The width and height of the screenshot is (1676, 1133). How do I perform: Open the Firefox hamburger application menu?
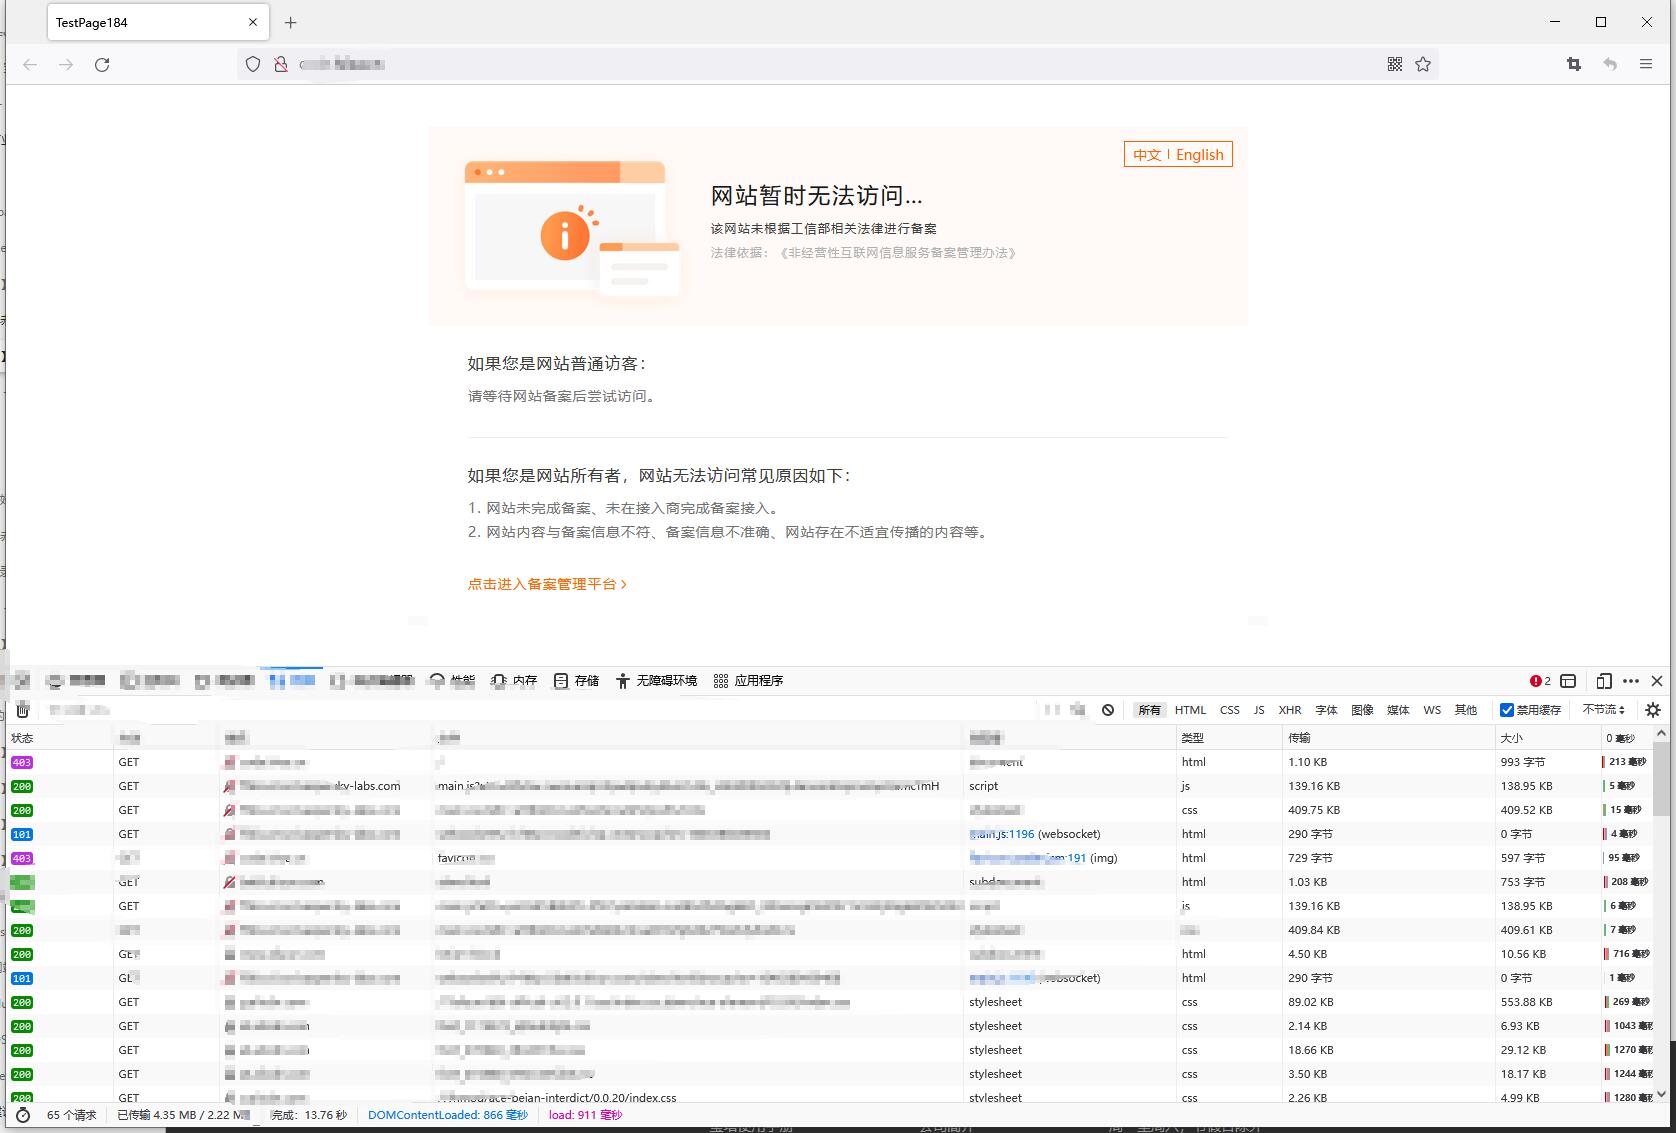[x=1645, y=64]
